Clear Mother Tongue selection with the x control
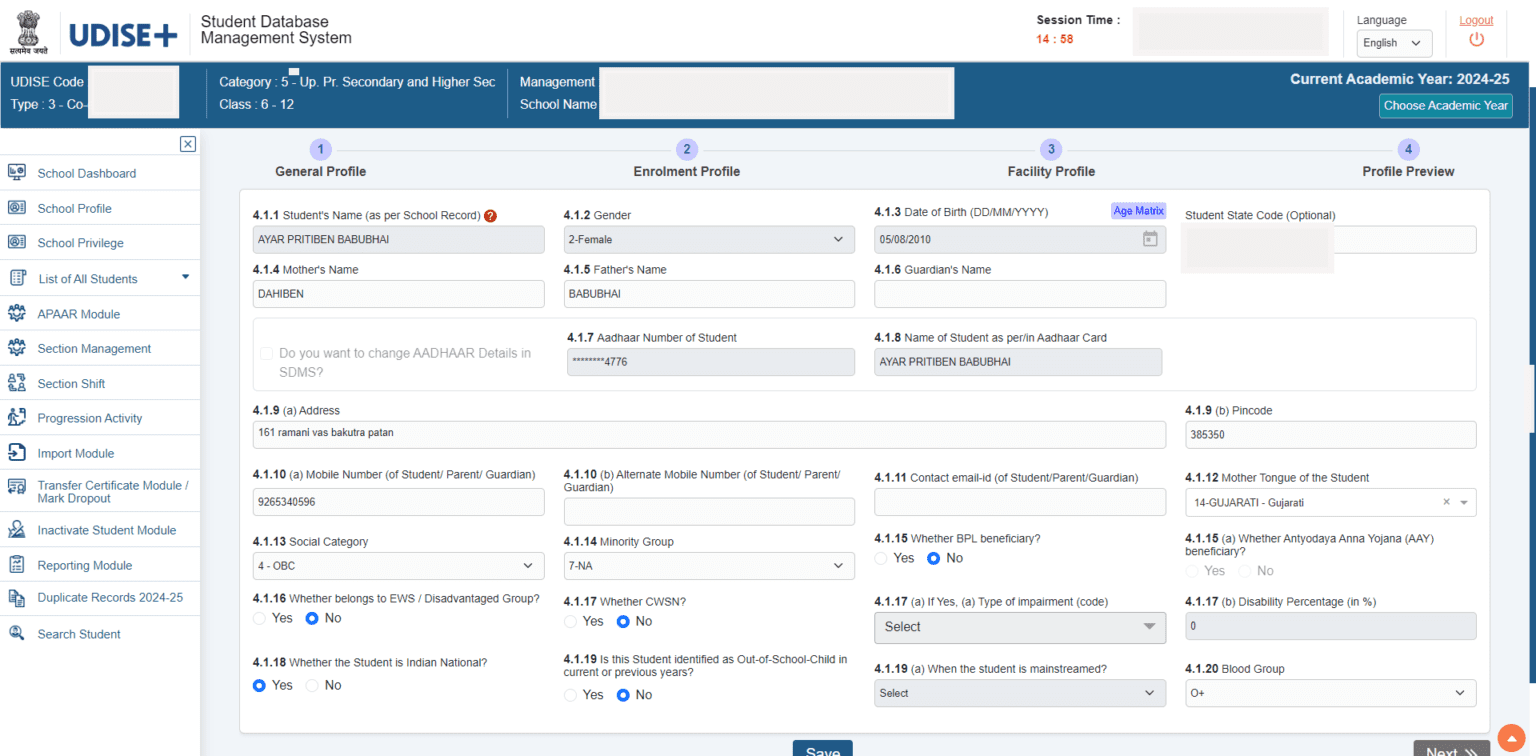This screenshot has width=1536, height=756. 1445,502
